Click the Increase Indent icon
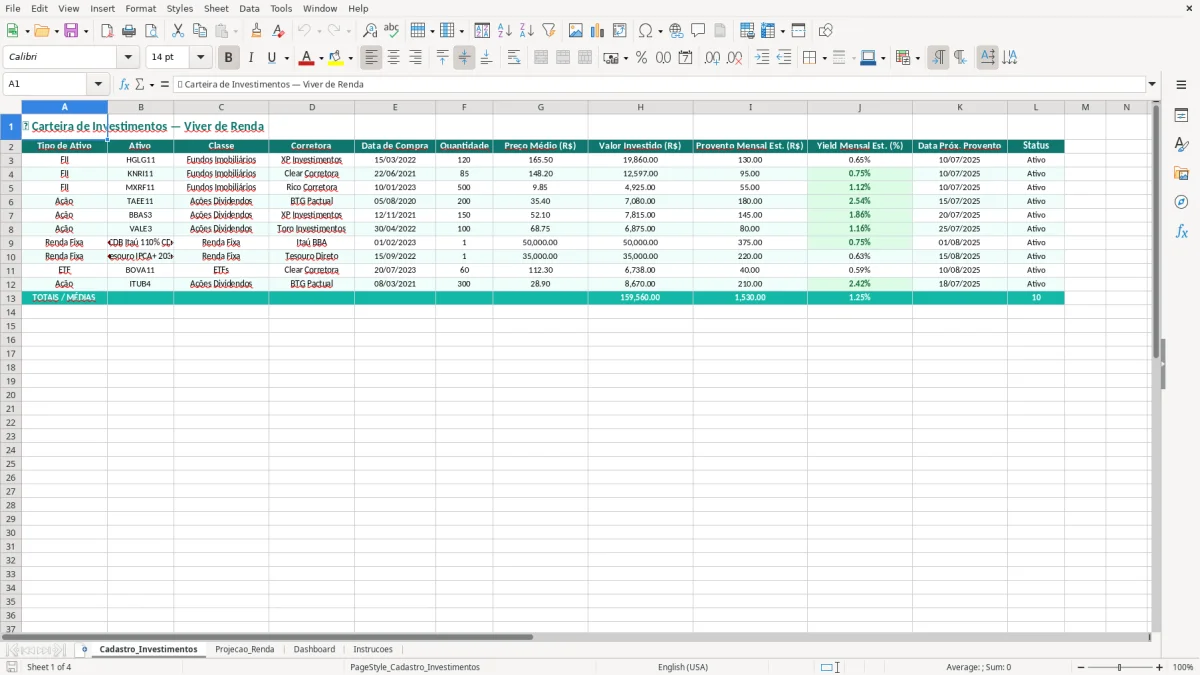This screenshot has width=1200, height=675. 763,58
